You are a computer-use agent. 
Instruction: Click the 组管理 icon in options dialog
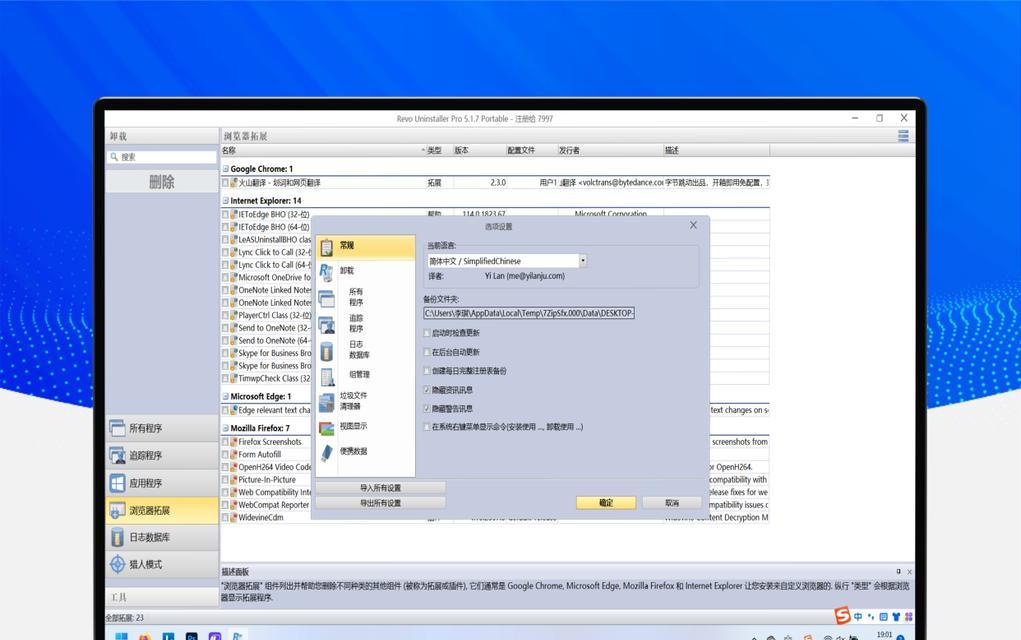pyautogui.click(x=327, y=376)
